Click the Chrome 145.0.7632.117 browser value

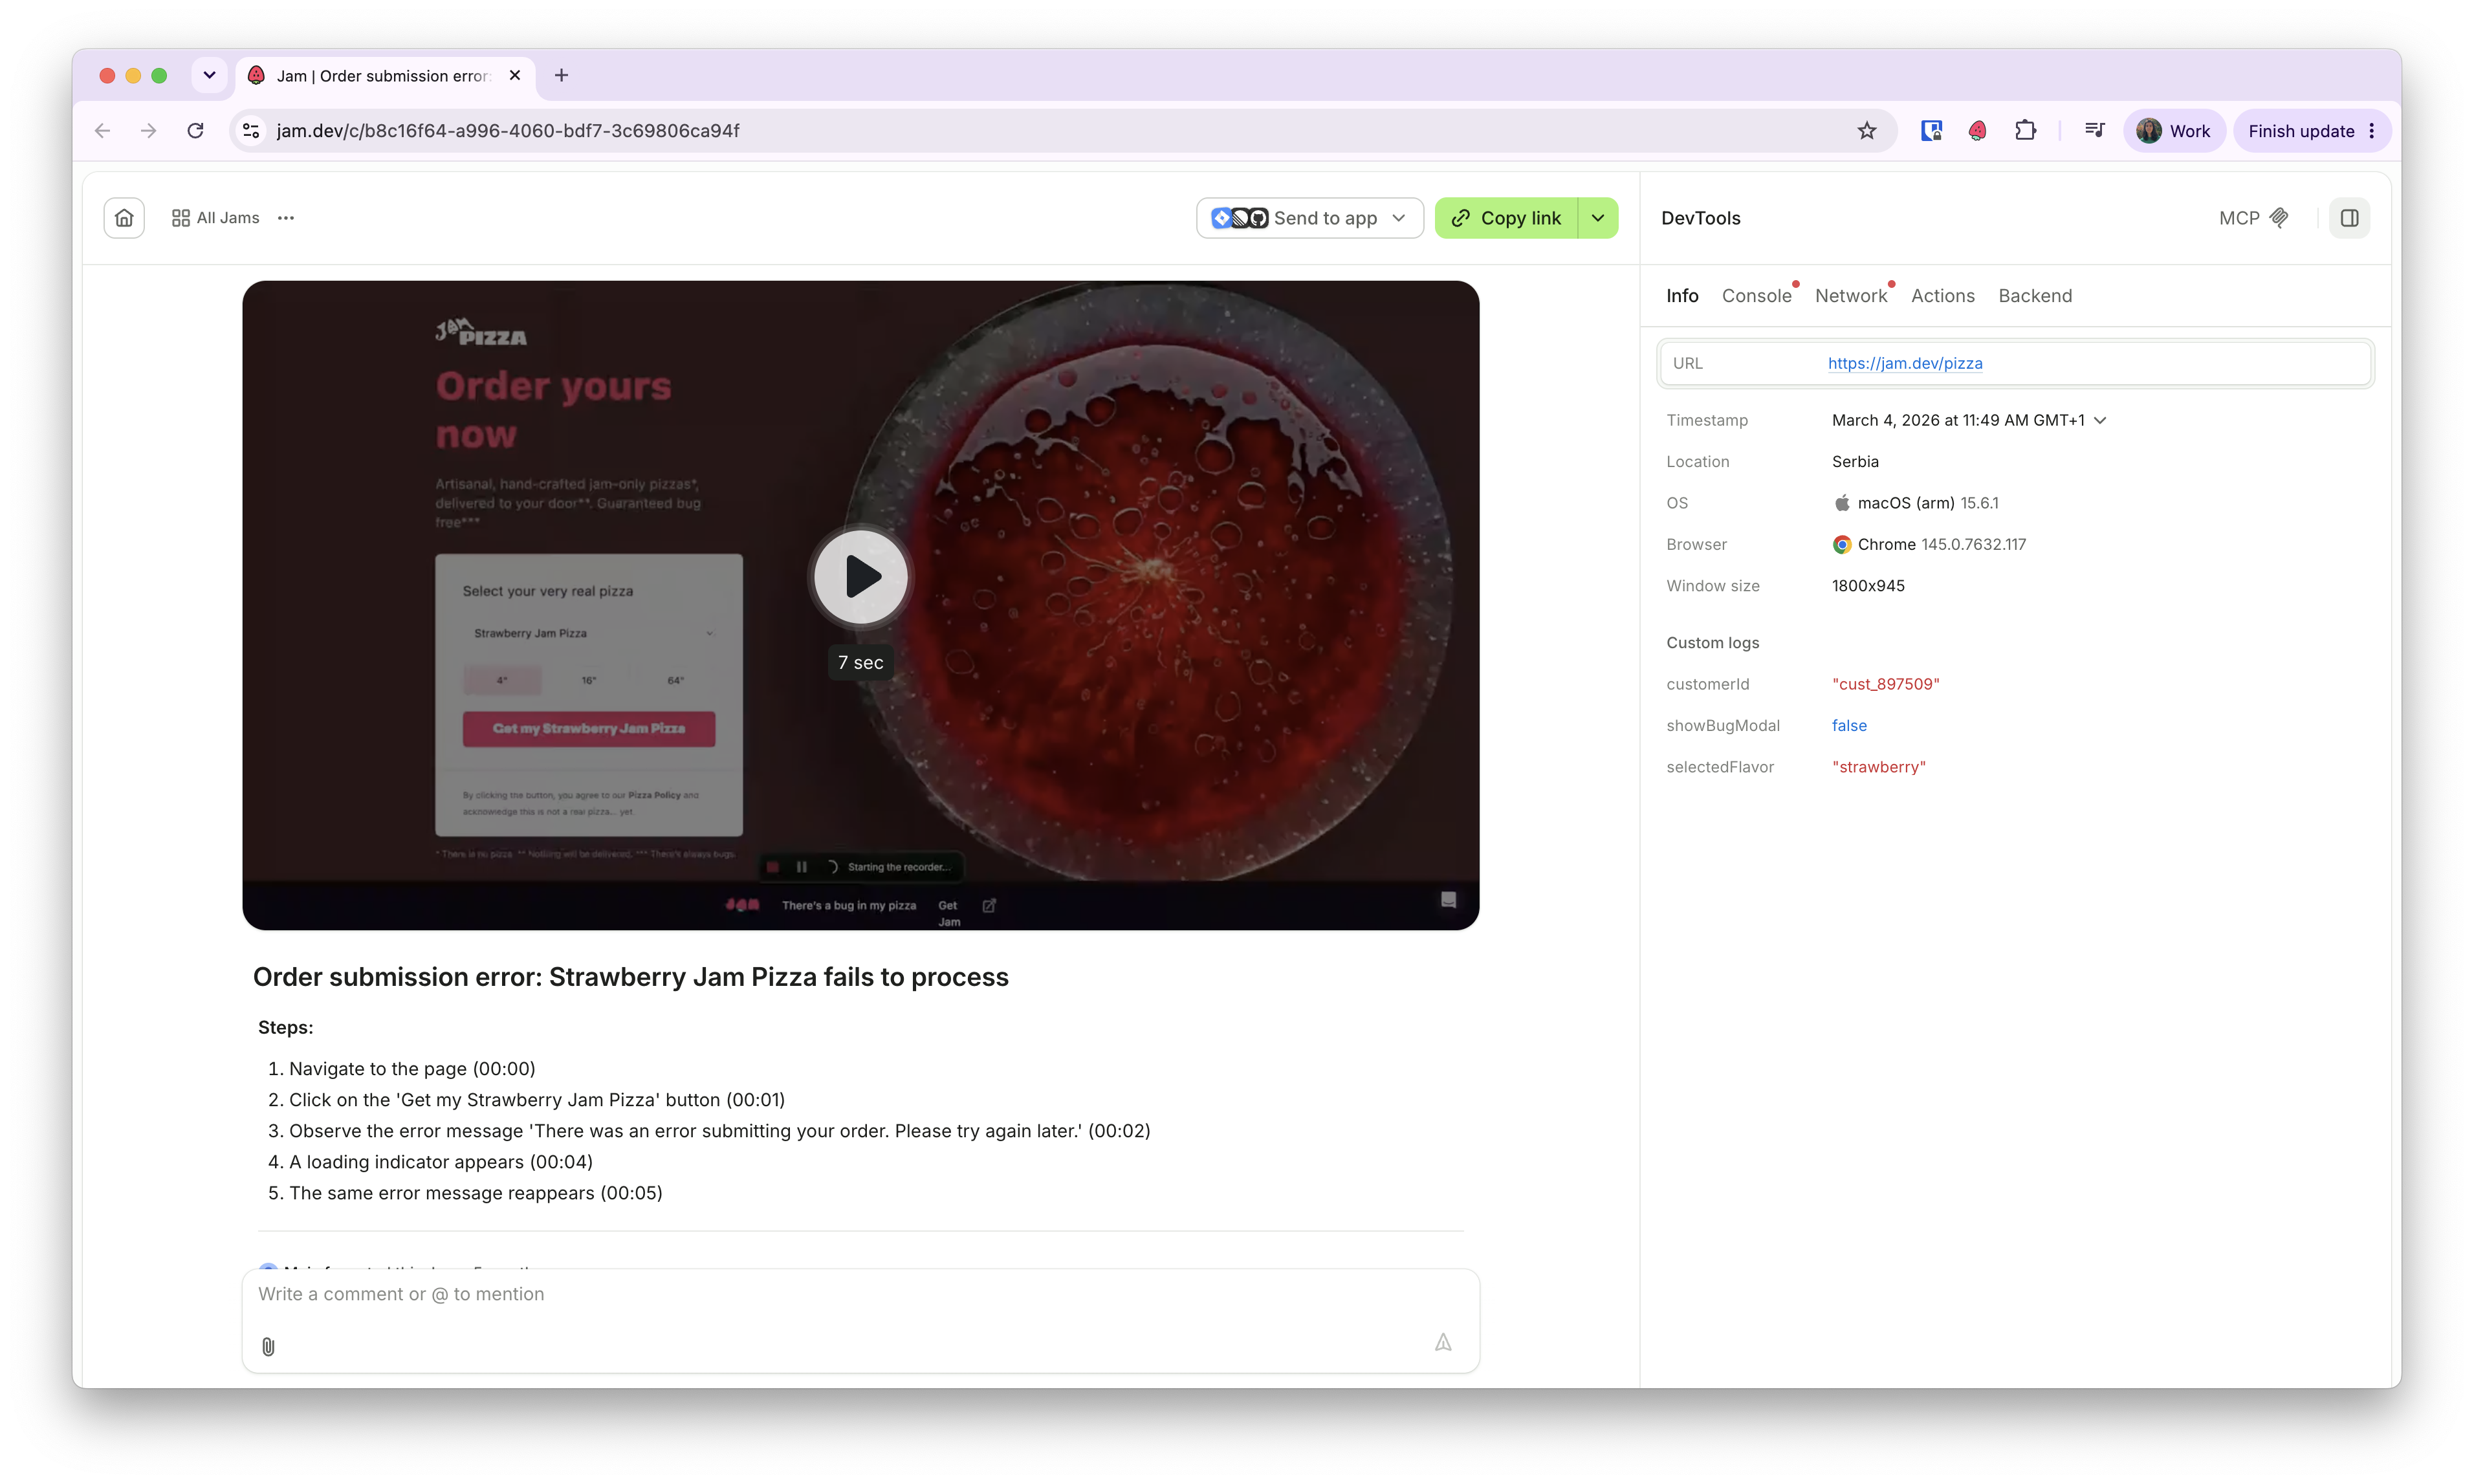(1929, 545)
